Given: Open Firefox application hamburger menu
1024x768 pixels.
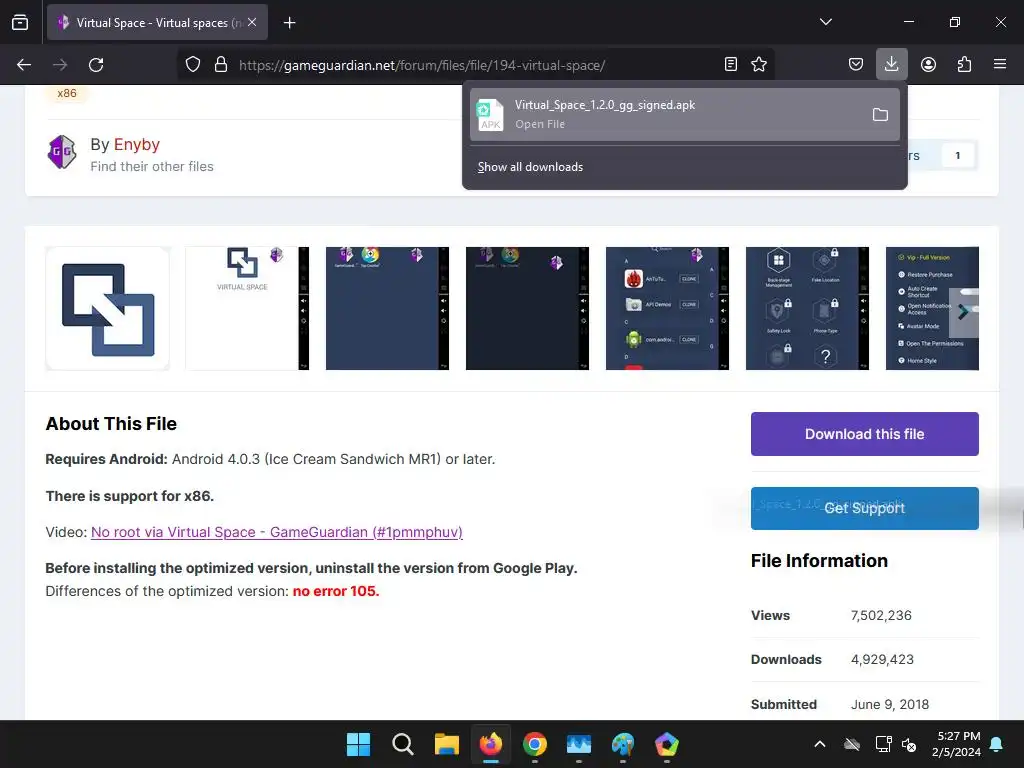Looking at the screenshot, I should 1000,64.
